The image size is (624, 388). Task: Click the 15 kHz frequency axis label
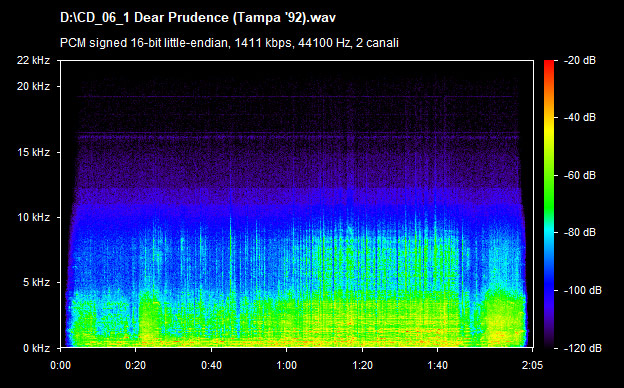click(33, 152)
